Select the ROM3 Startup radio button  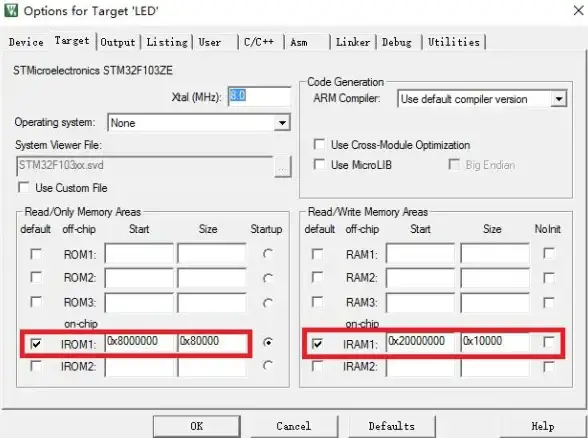(x=268, y=302)
